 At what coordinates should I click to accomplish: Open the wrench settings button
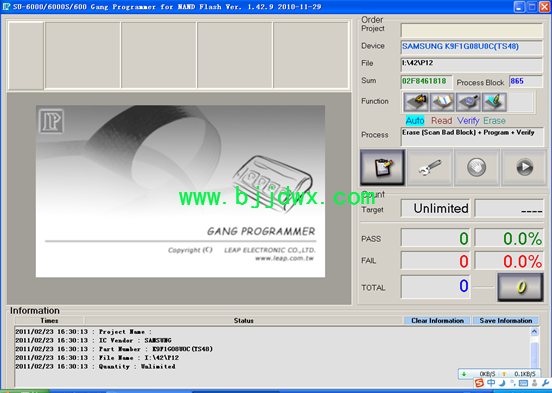[x=430, y=167]
